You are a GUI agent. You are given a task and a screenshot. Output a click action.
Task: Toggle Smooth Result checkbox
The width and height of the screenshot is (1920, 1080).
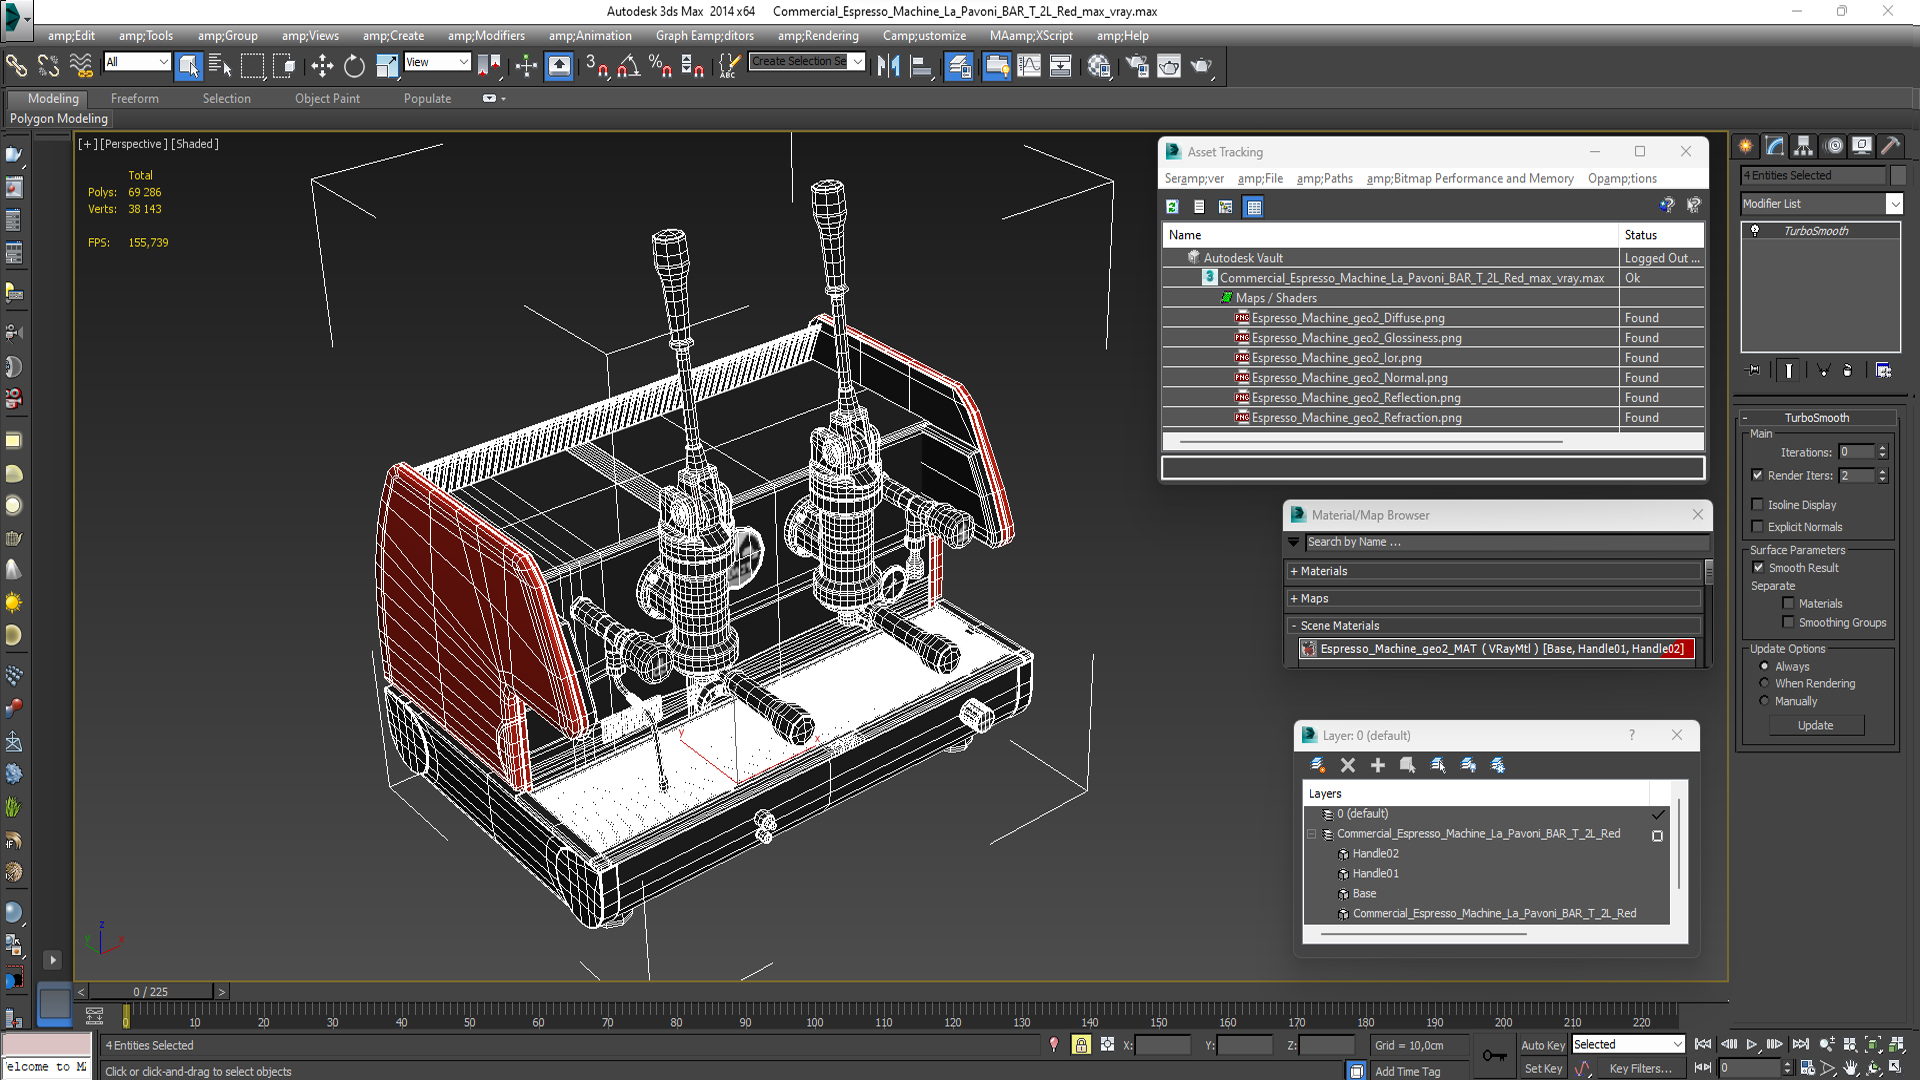coord(1759,567)
